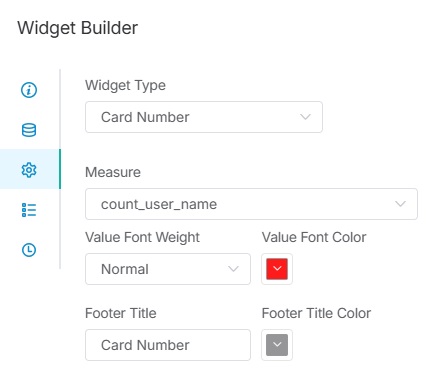Open the database data source tab
This screenshot has height=386, width=443.
coord(29,130)
